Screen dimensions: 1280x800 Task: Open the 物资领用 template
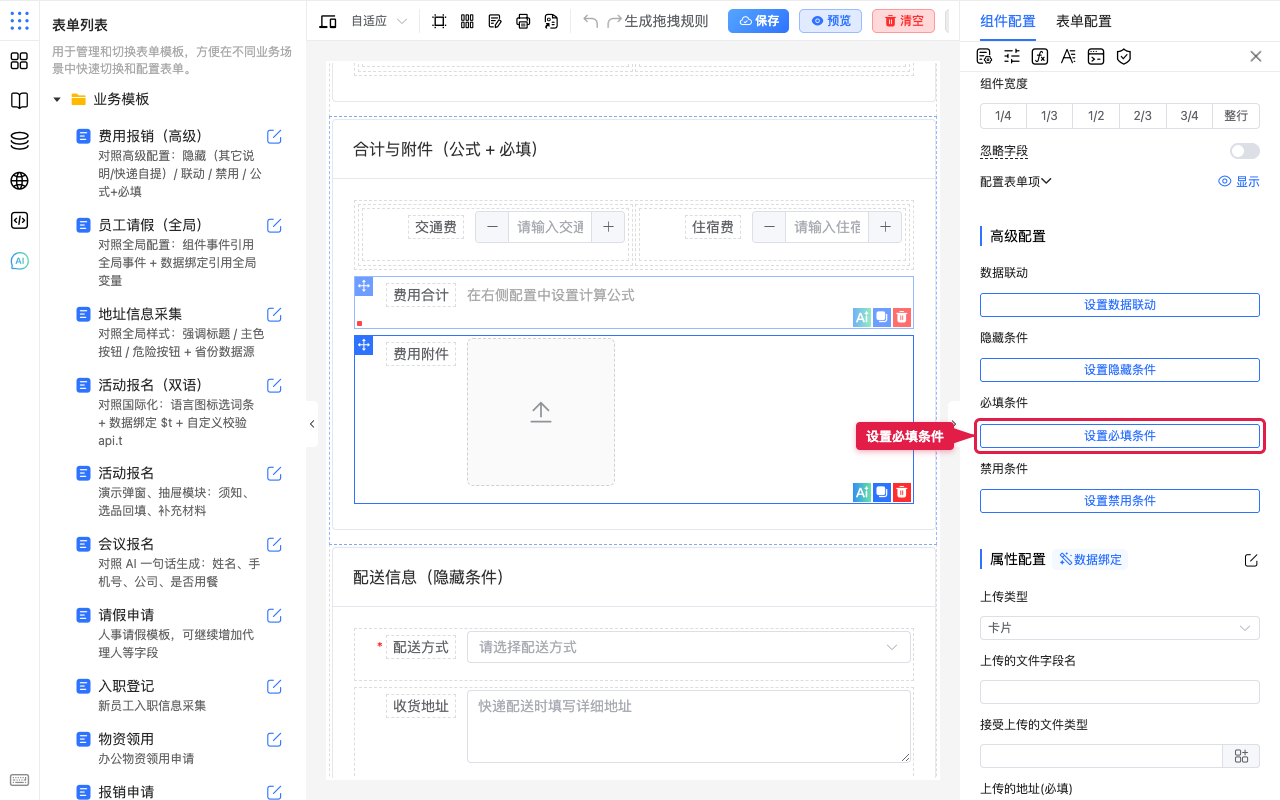click(126, 739)
